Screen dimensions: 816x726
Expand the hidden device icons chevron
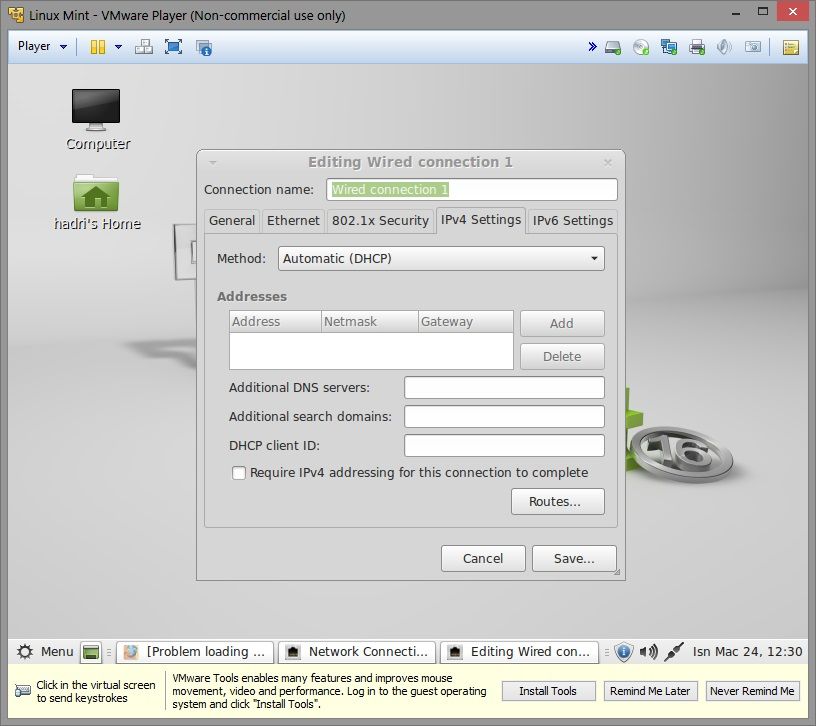592,47
